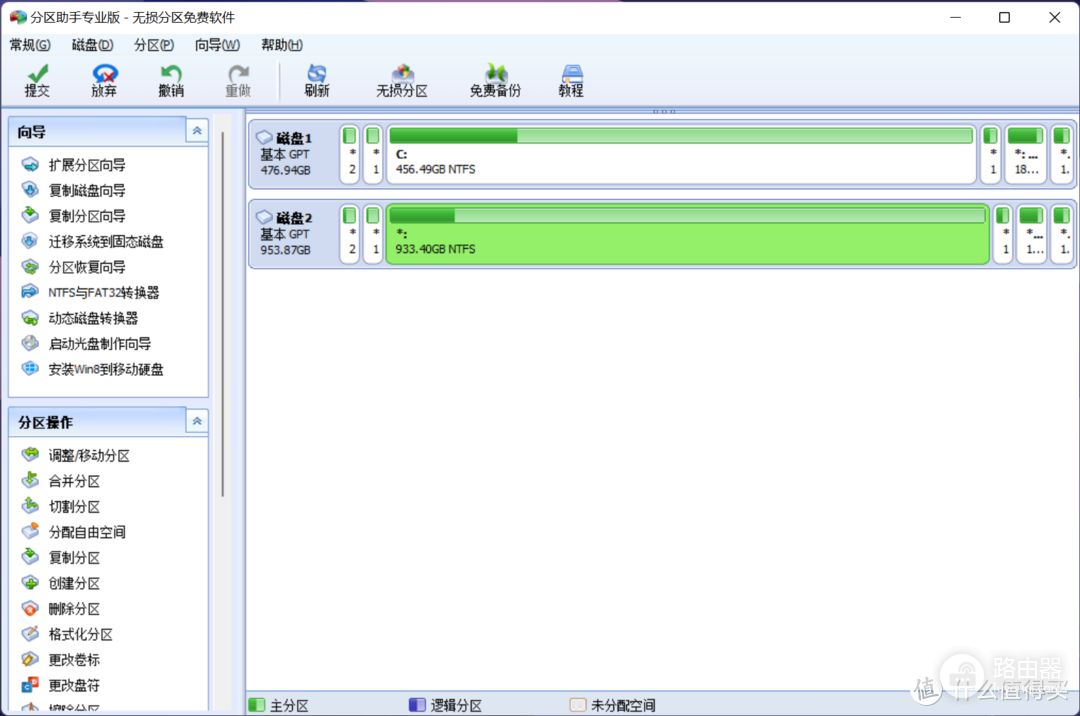Open the 教程 (Tutorial) toolbar icon
Screen dimensions: 1080x716
[571, 81]
